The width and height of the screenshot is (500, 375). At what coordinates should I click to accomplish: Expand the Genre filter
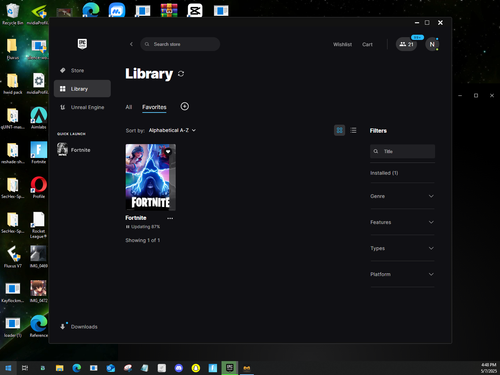pos(402,196)
